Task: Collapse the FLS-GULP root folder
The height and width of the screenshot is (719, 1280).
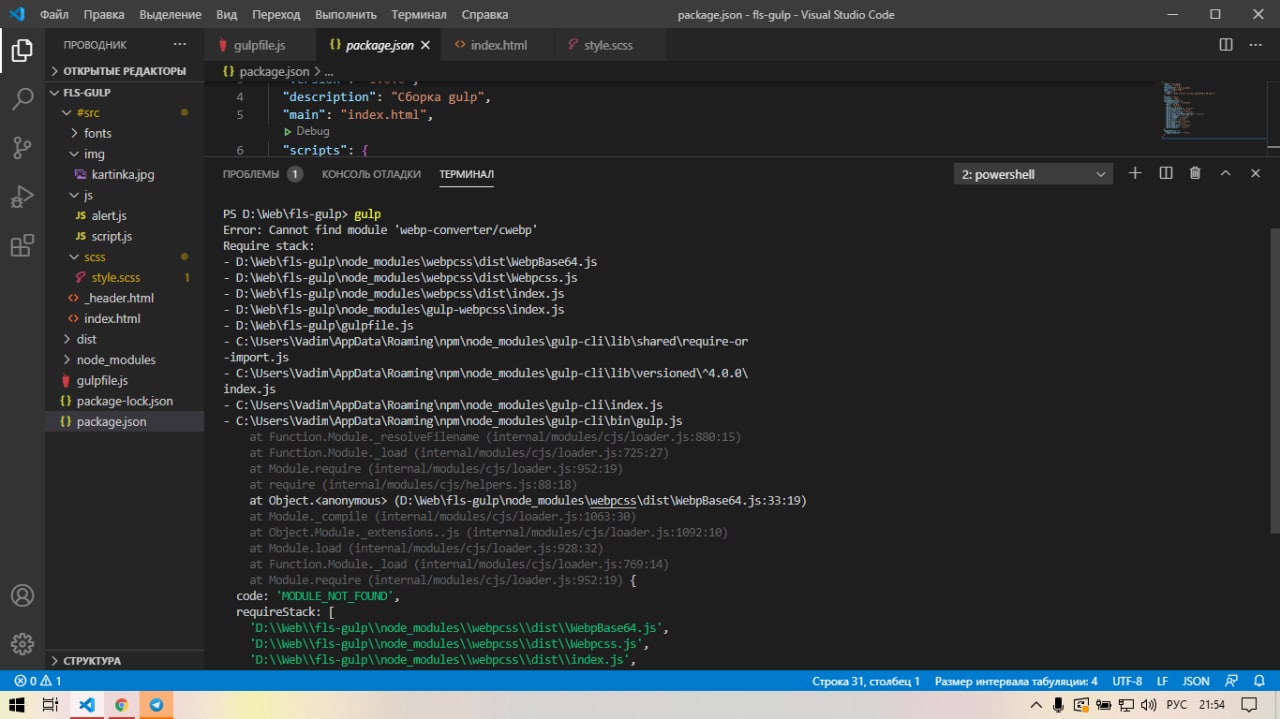Action: [x=125, y=92]
